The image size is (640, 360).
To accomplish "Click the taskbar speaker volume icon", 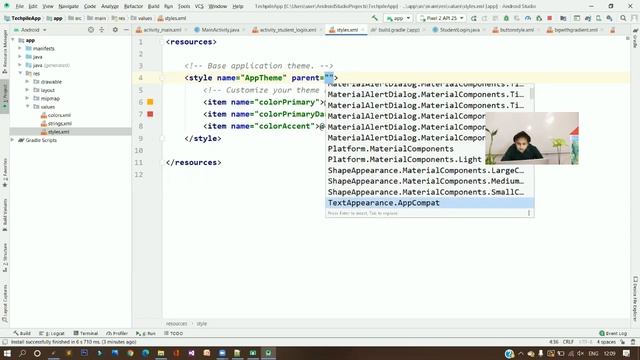I will point(580,353).
